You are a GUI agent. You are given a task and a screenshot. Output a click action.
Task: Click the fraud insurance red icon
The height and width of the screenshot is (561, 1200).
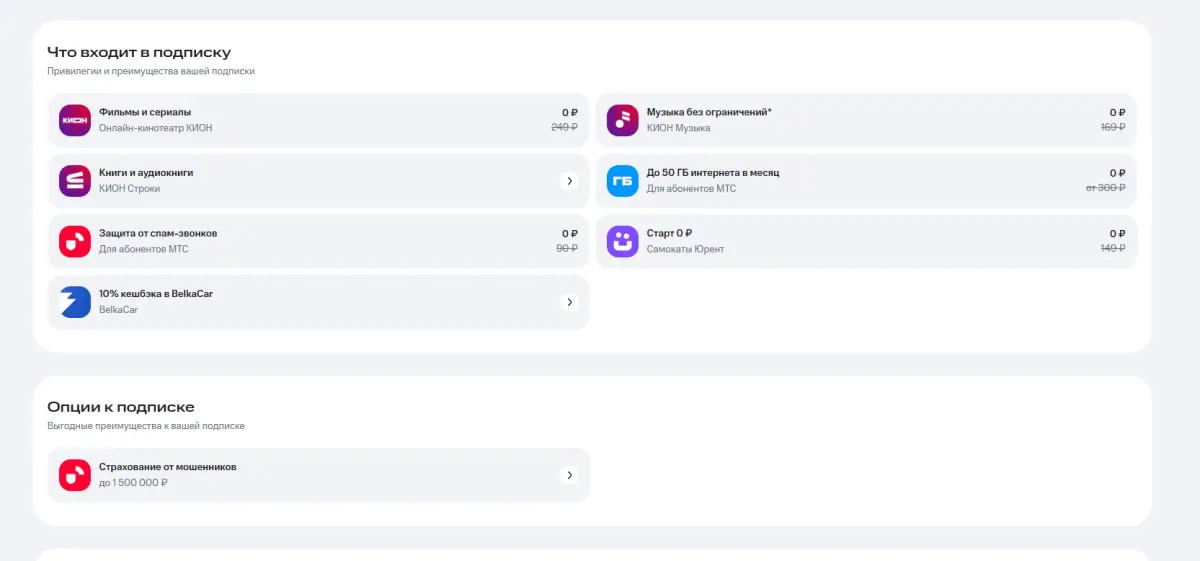[75, 475]
